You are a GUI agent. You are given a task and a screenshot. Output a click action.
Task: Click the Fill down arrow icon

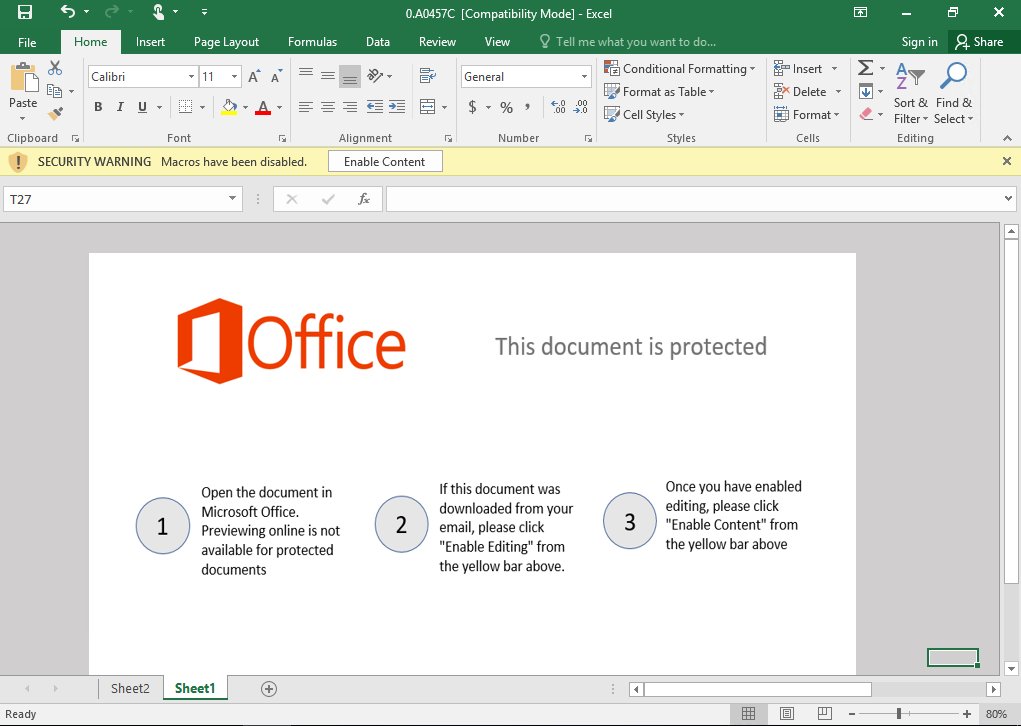(865, 91)
